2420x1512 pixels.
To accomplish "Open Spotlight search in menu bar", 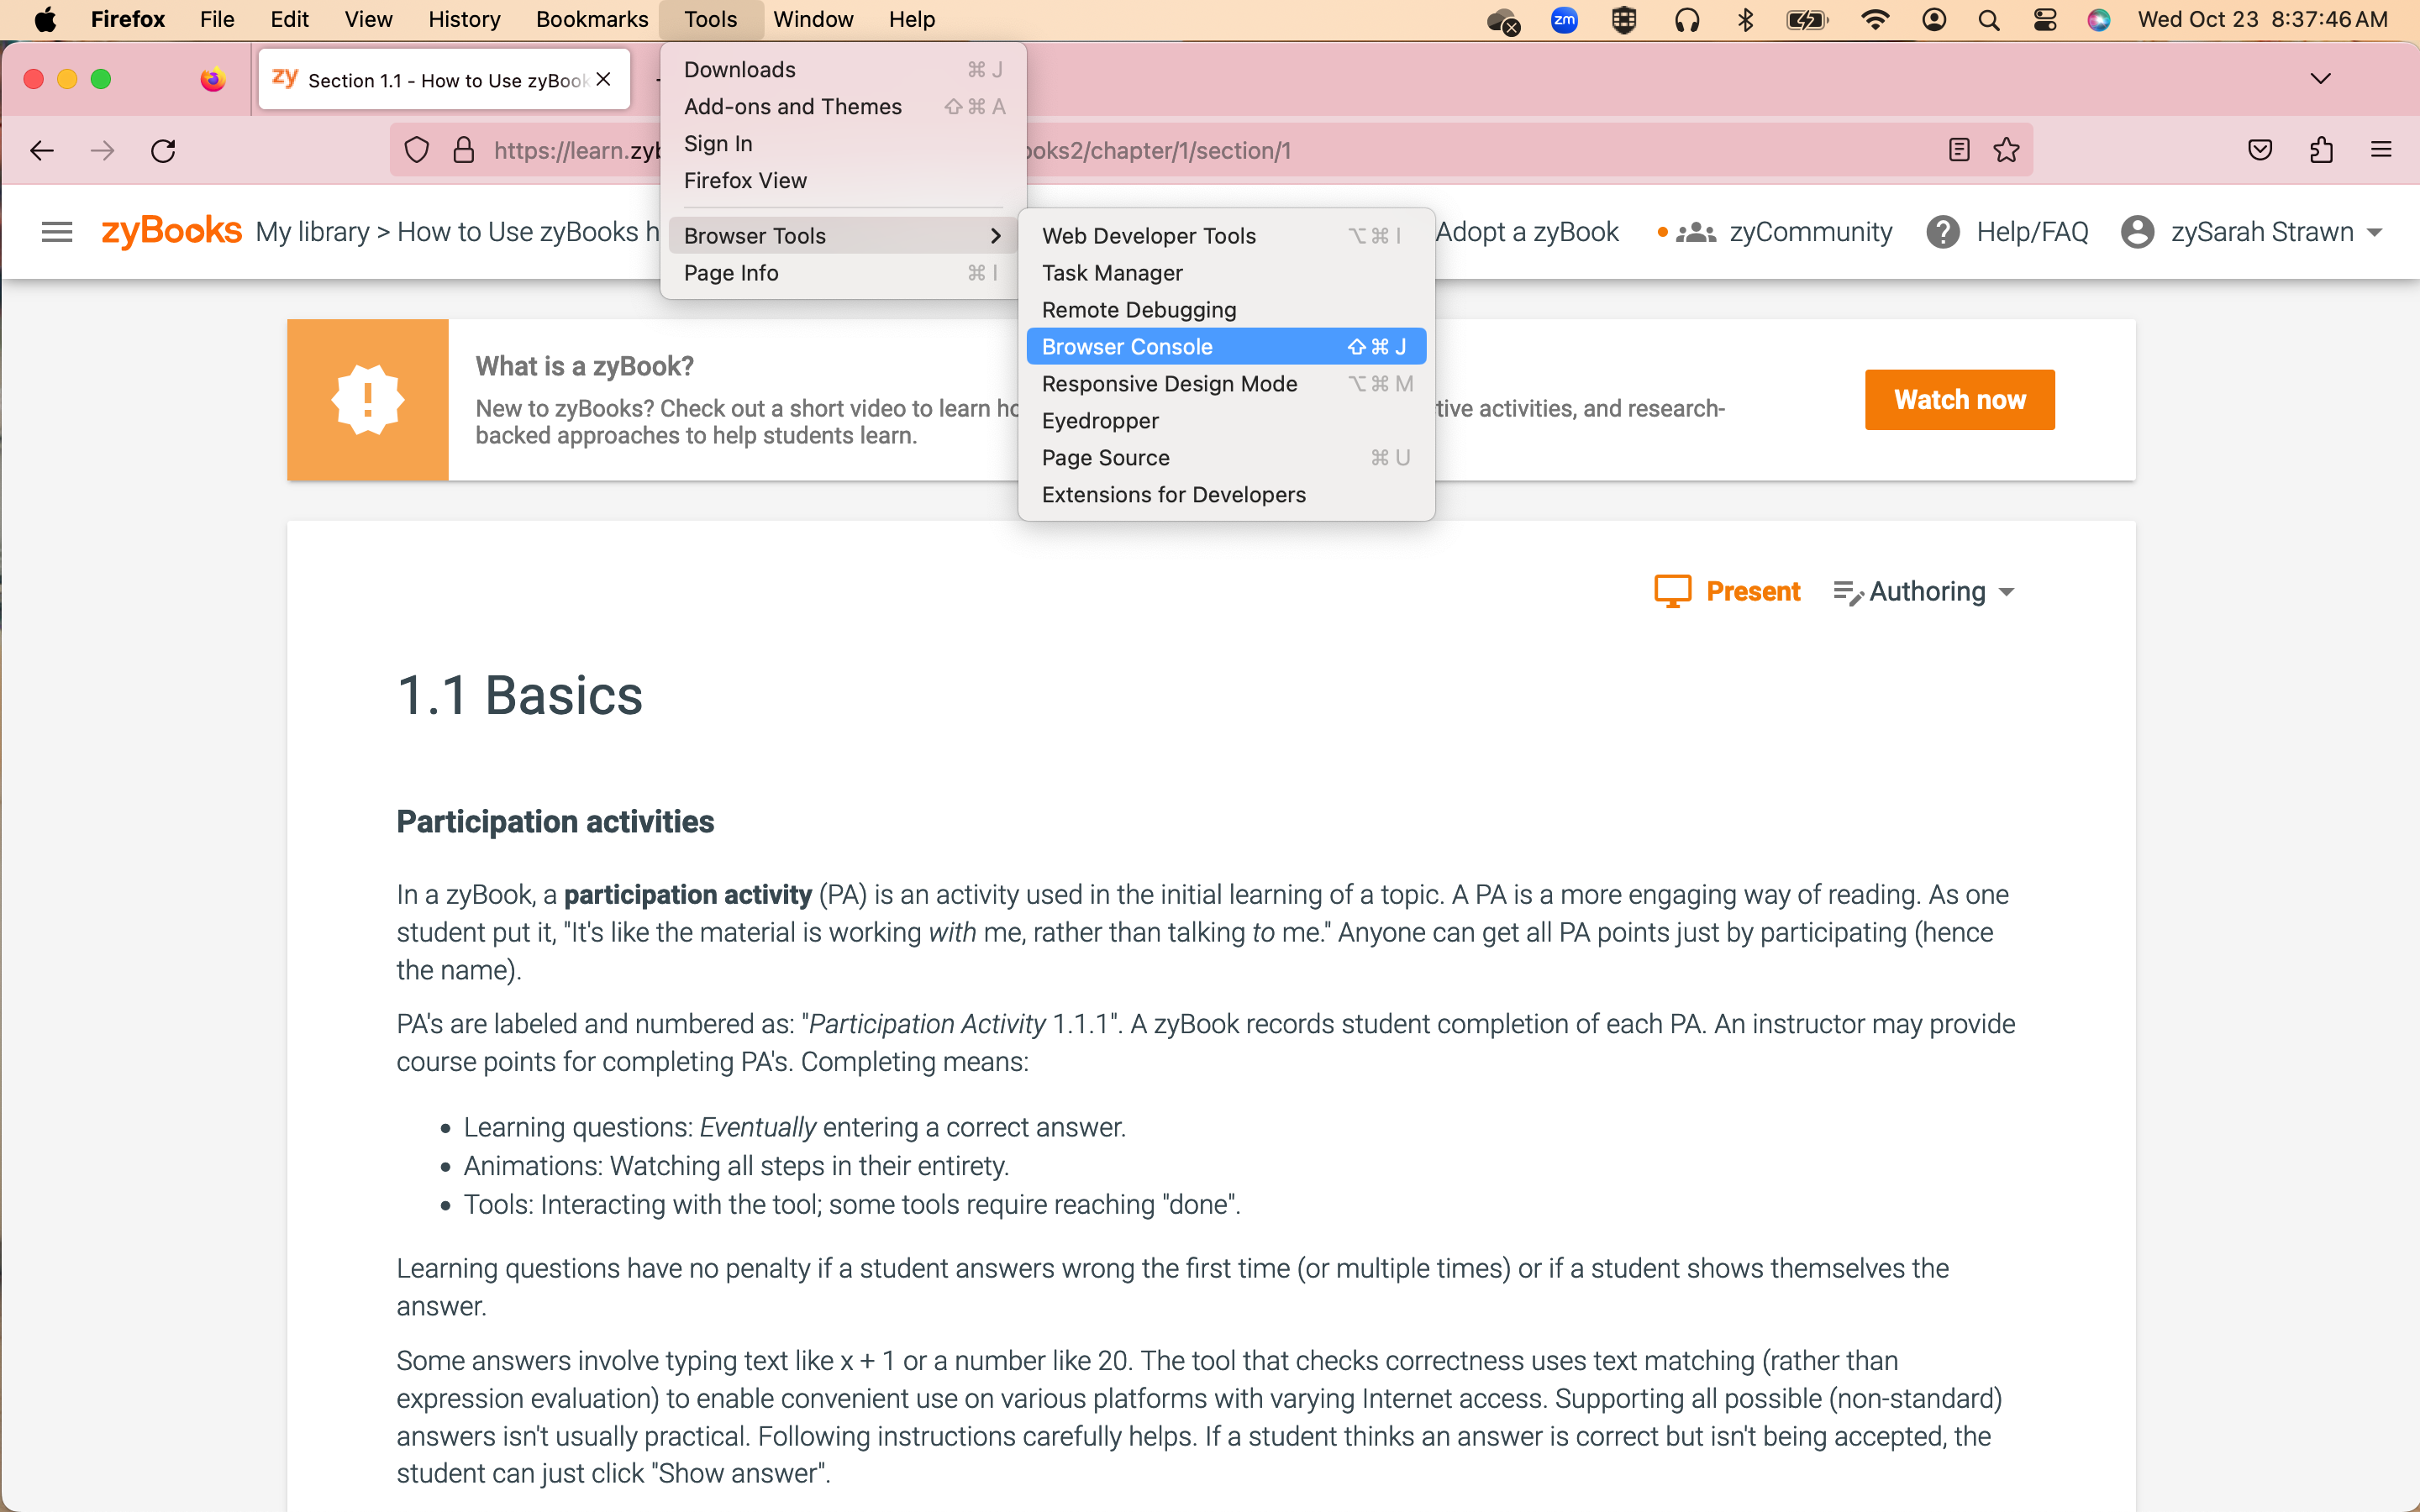I will click(x=1989, y=19).
